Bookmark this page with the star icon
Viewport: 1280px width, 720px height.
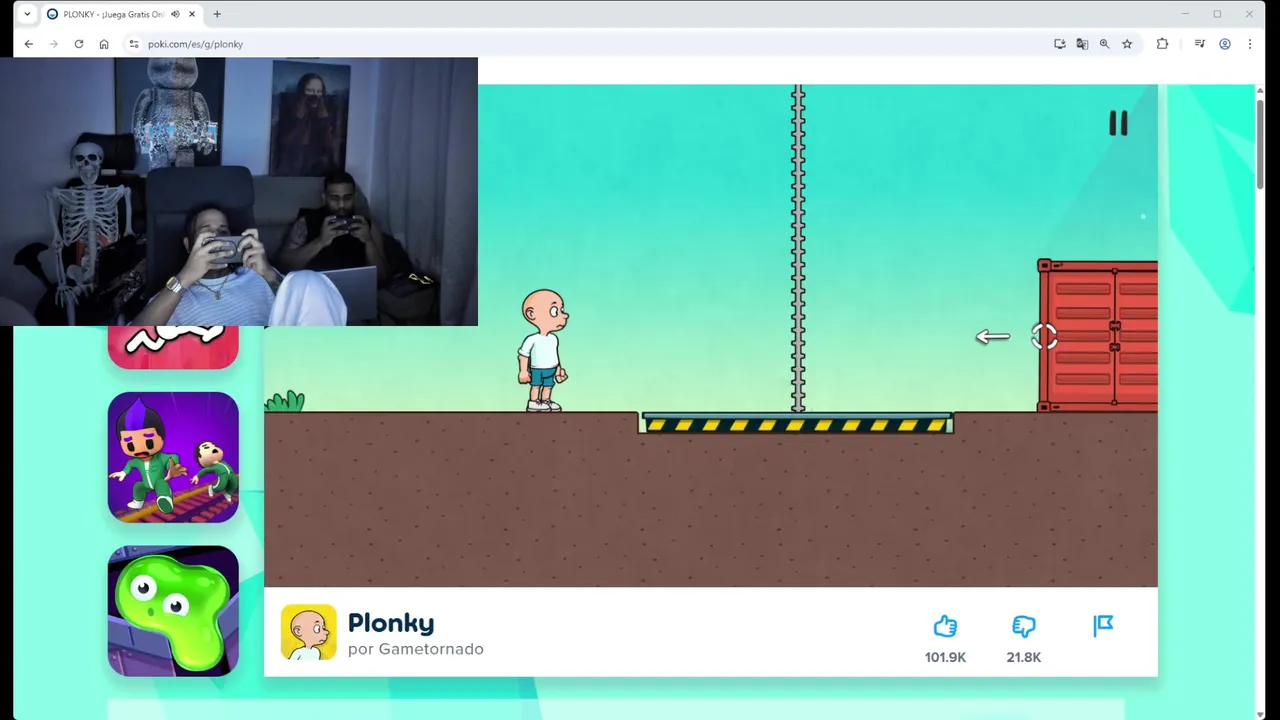(1127, 44)
